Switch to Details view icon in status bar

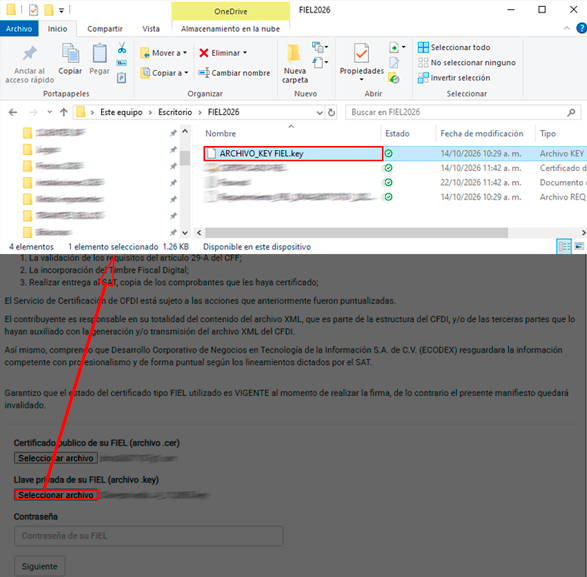pyautogui.click(x=564, y=247)
